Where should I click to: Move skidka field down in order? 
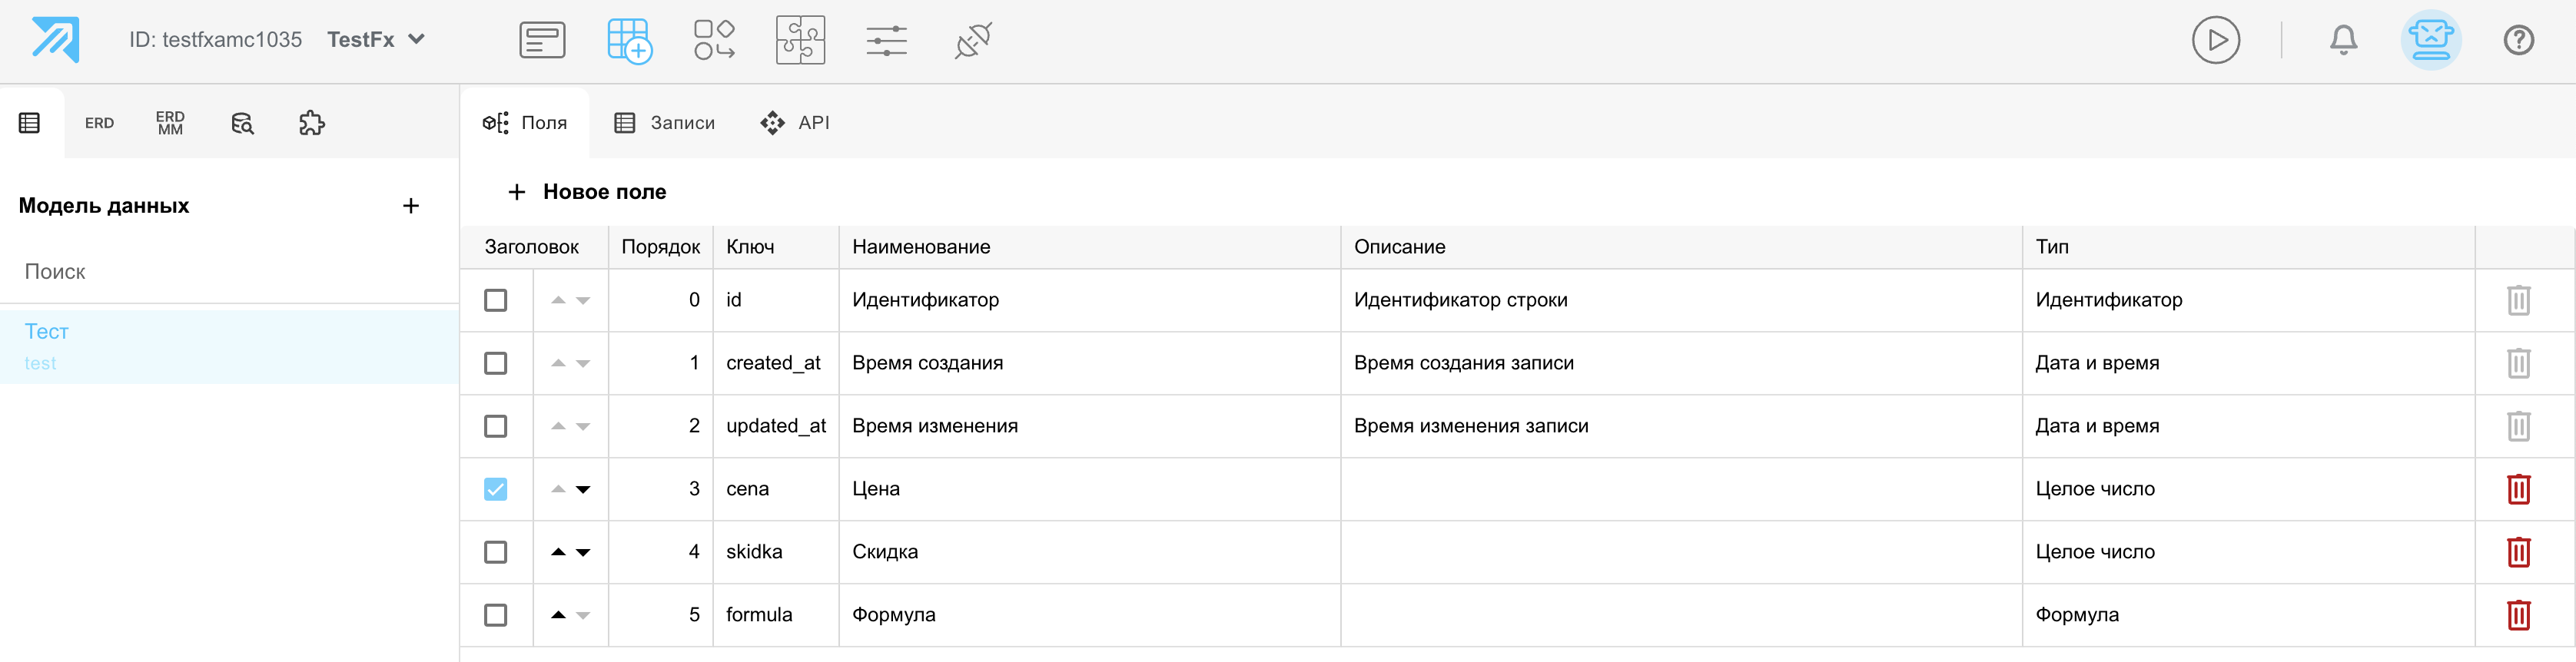(x=583, y=553)
